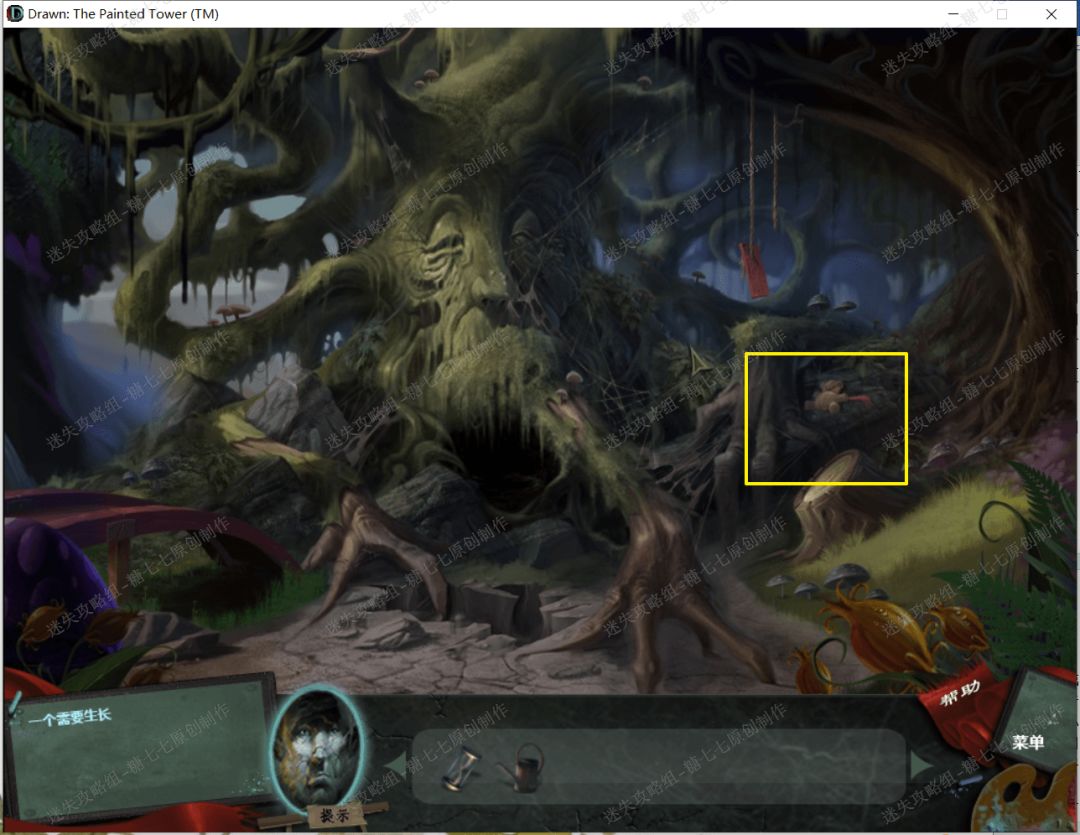Click the red swing hanging from the ropes

[x=753, y=271]
